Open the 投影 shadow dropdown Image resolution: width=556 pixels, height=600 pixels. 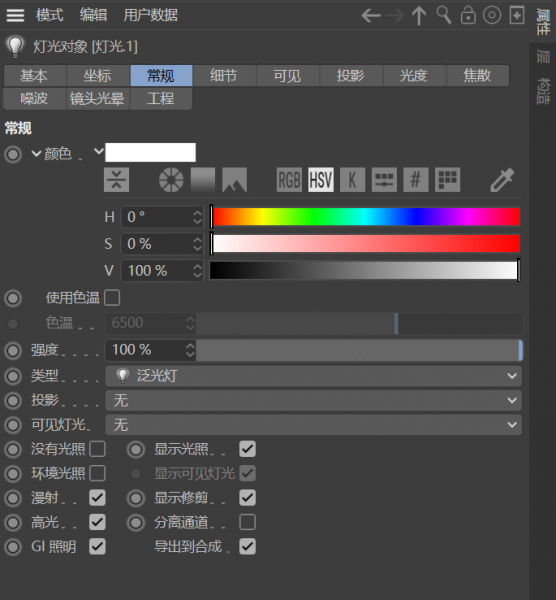coord(313,401)
